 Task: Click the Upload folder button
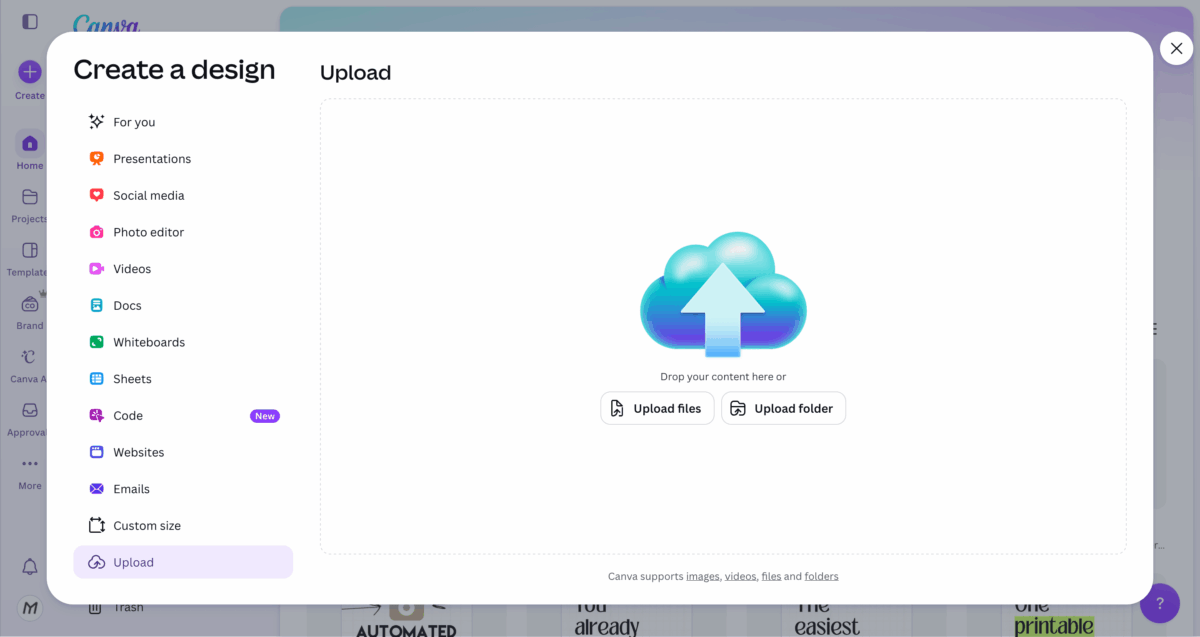[x=783, y=408]
